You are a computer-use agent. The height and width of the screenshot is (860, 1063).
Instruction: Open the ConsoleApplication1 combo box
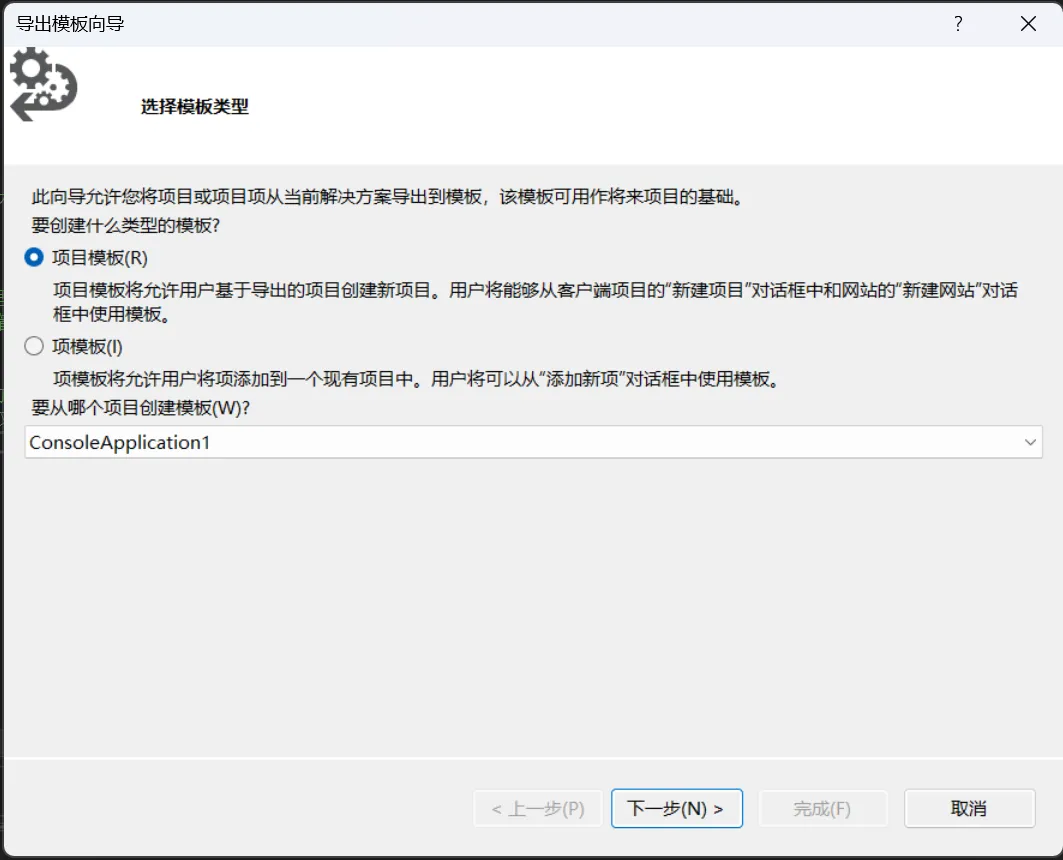[x=520, y=442]
